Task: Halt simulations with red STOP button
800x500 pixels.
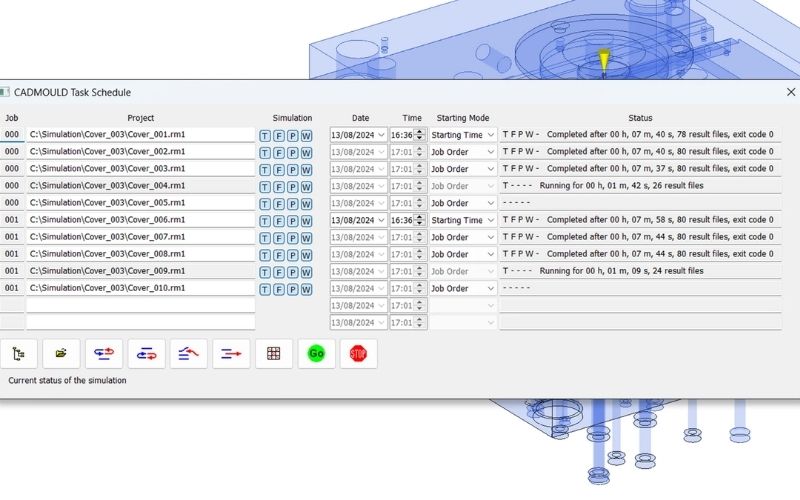Action: (x=359, y=354)
